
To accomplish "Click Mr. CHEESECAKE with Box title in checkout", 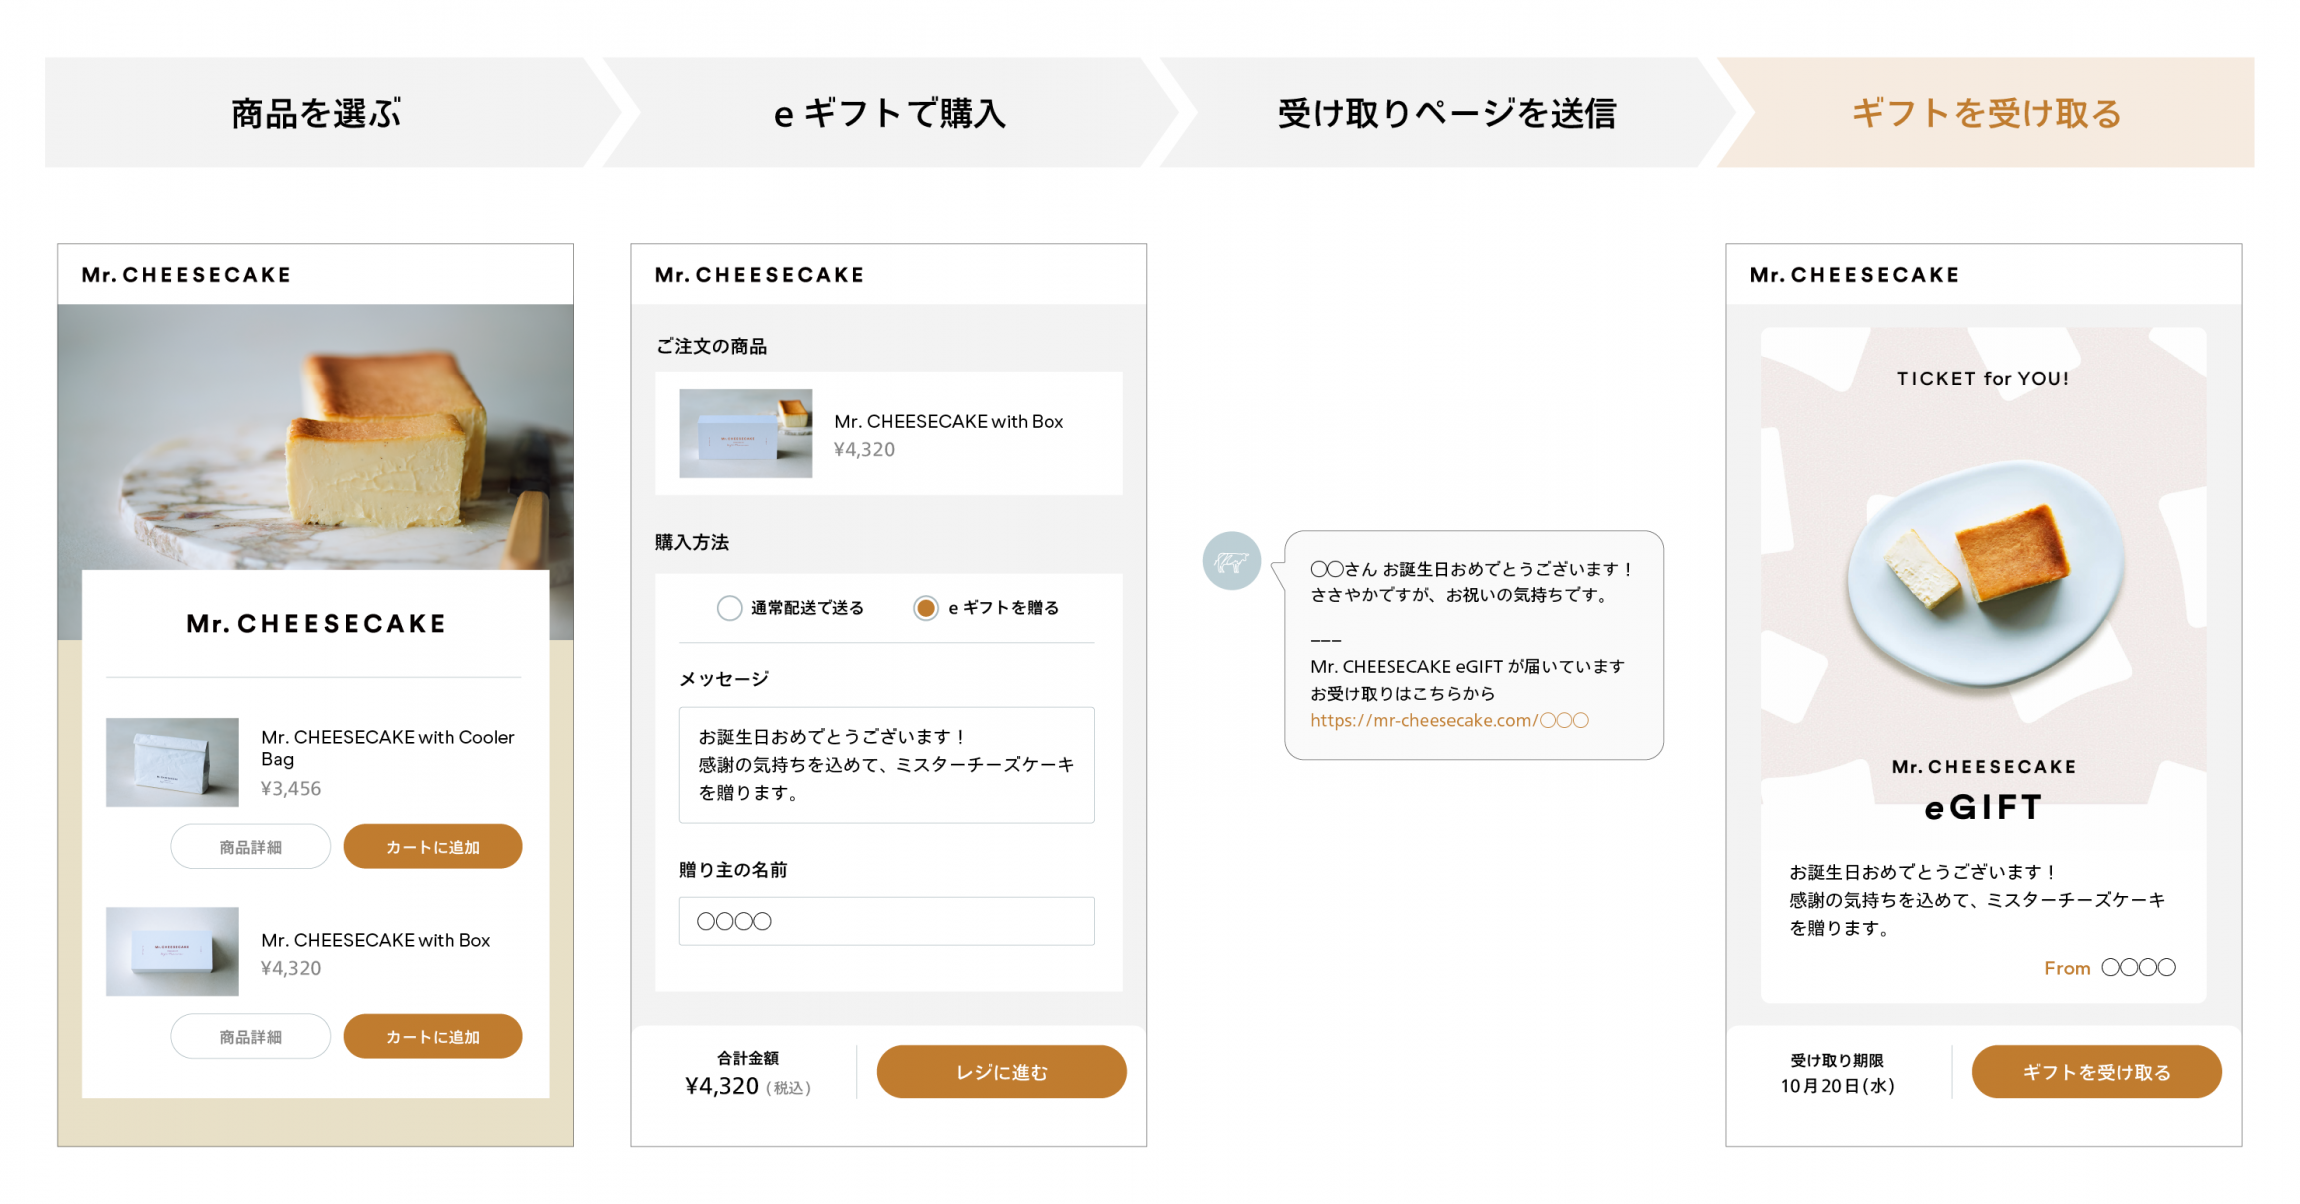I will pyautogui.click(x=949, y=421).
